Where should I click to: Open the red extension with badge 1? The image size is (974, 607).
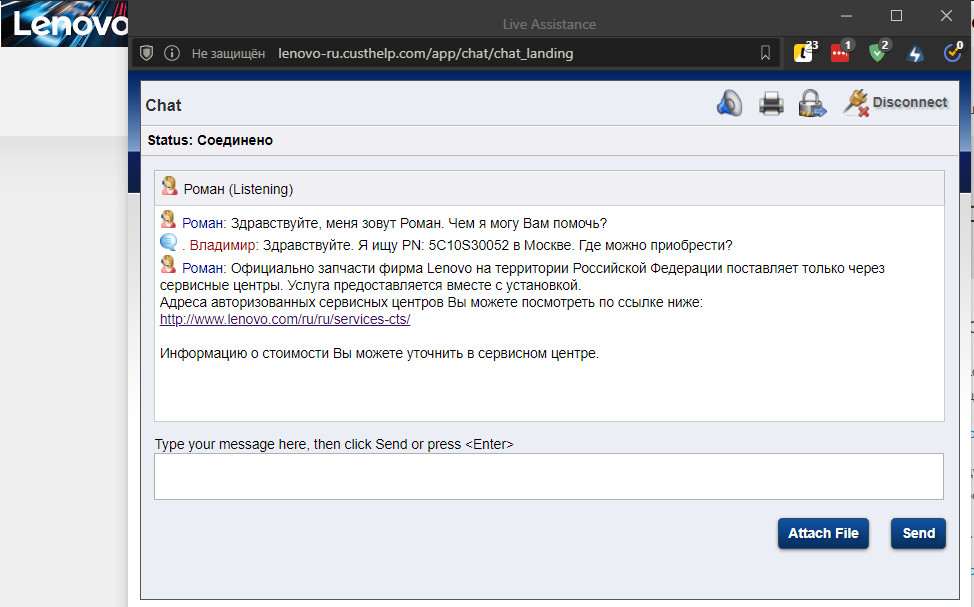[x=840, y=53]
